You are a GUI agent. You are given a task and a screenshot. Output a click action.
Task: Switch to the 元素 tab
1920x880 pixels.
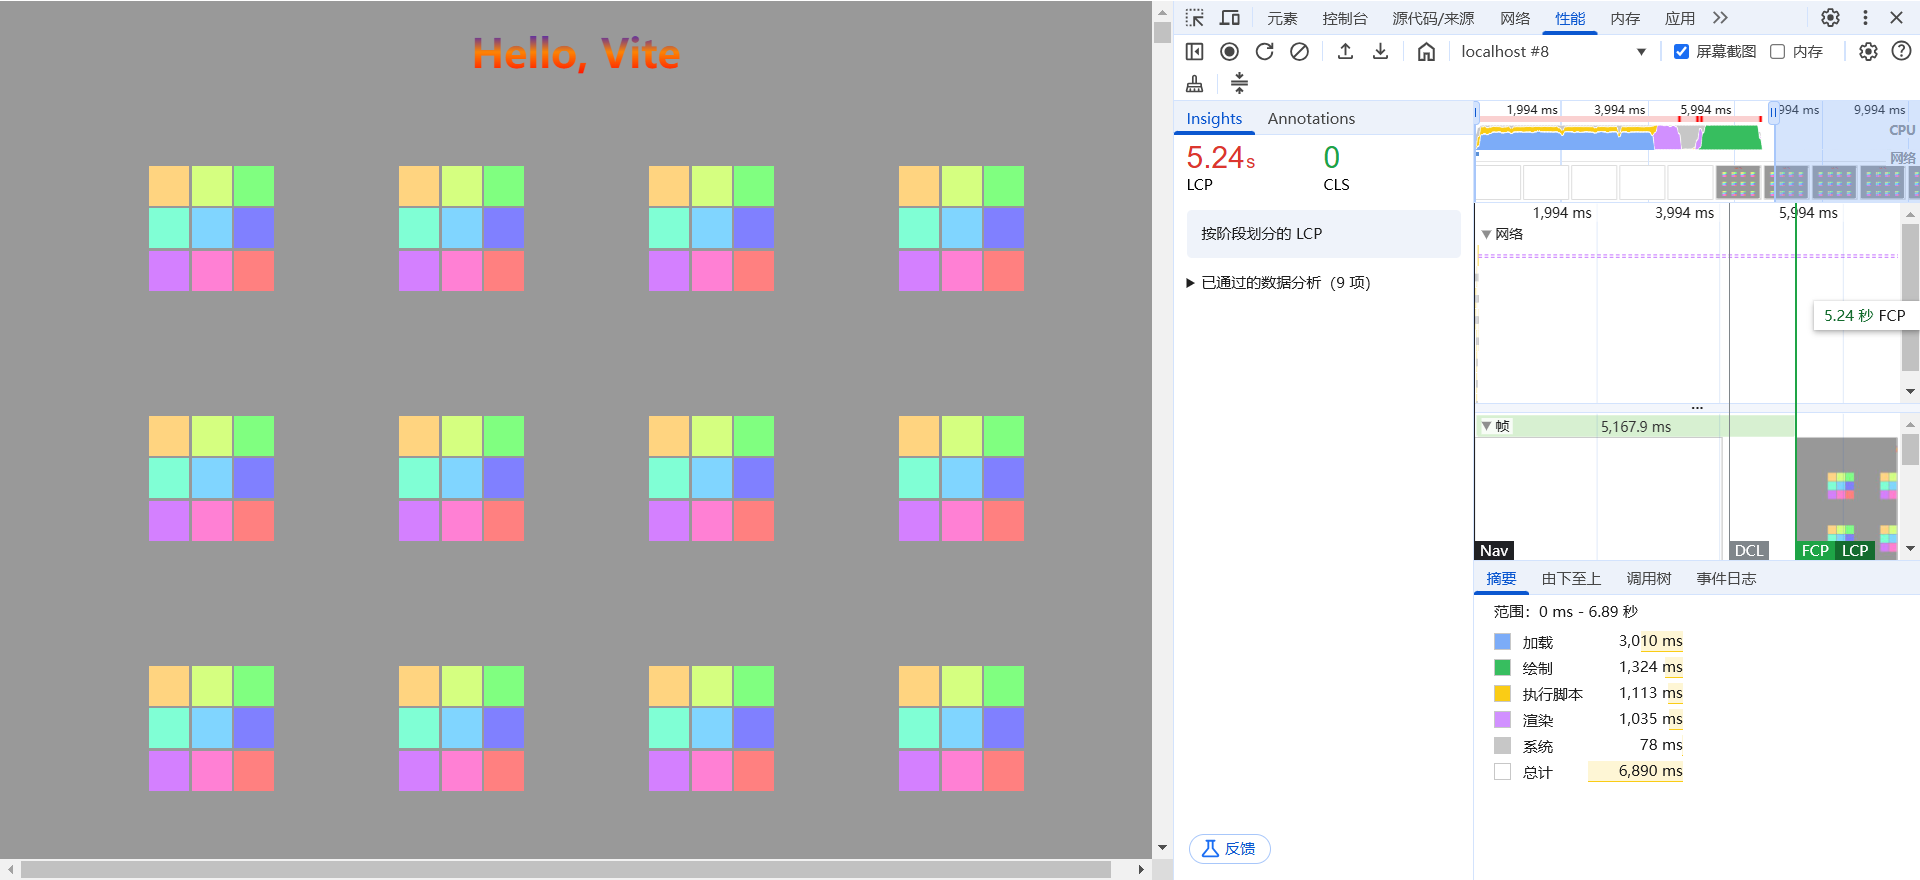1282,18
